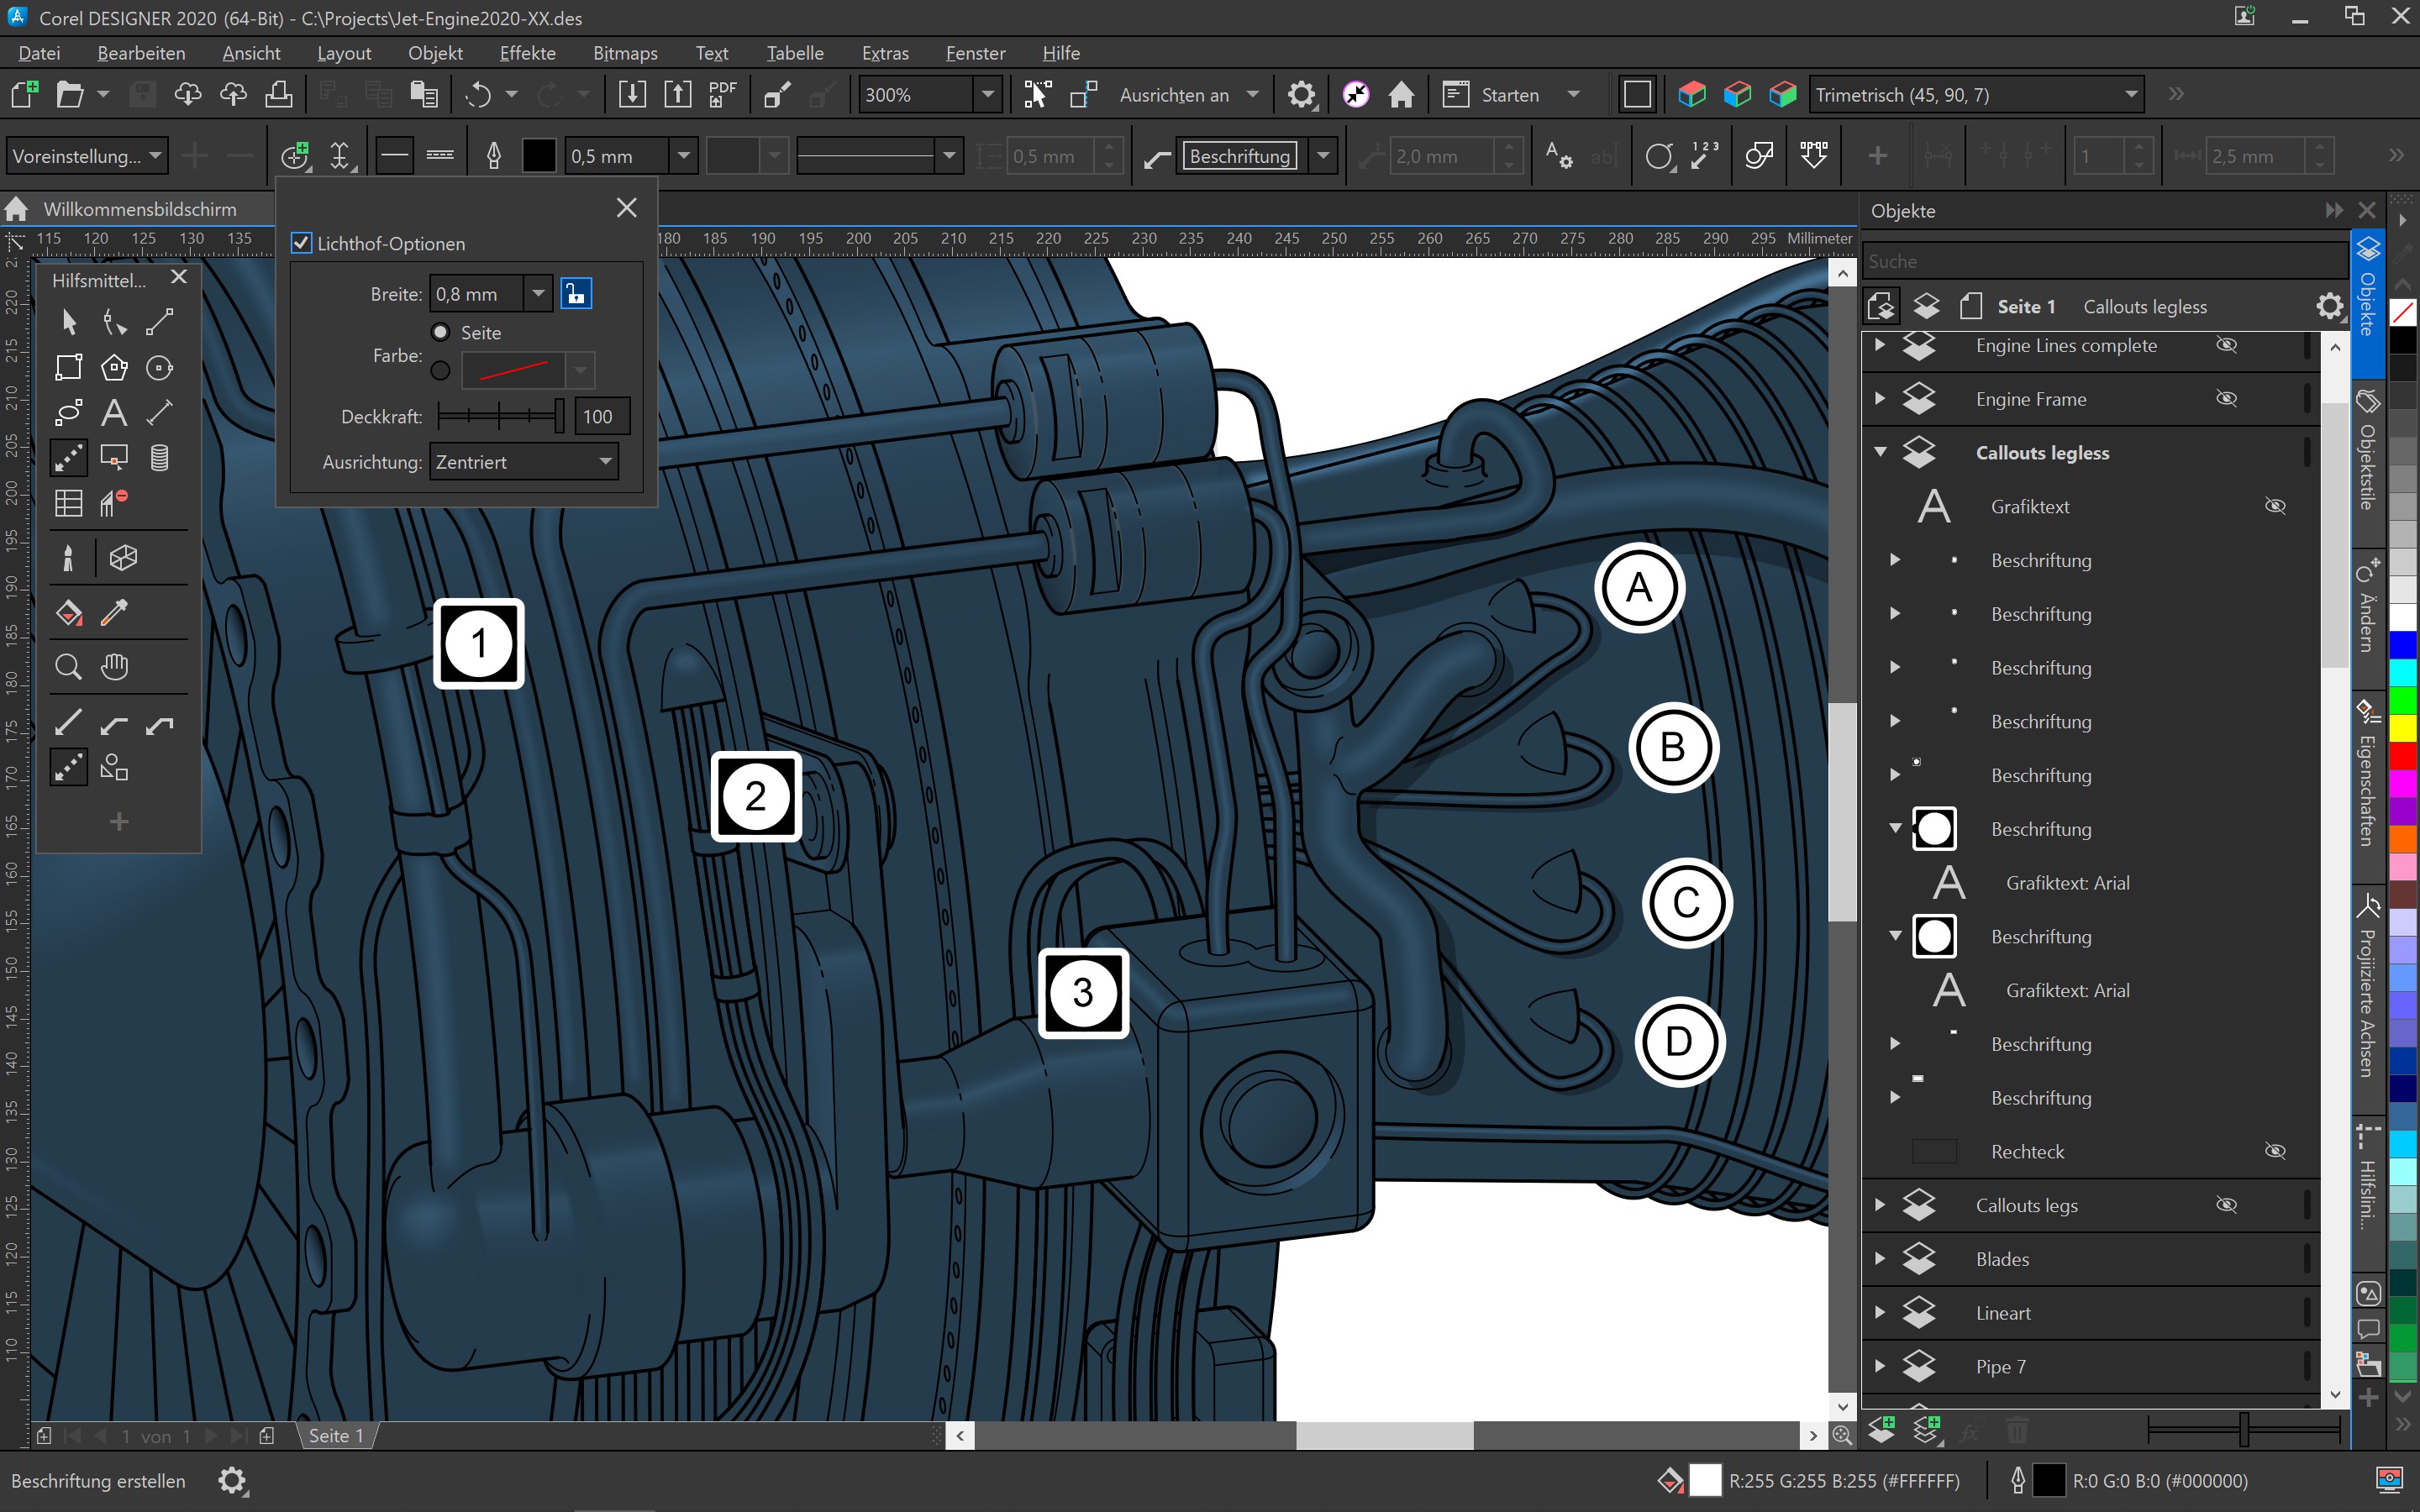Select the Table tool in the toolbox
This screenshot has width=2420, height=1512.
pos(68,503)
